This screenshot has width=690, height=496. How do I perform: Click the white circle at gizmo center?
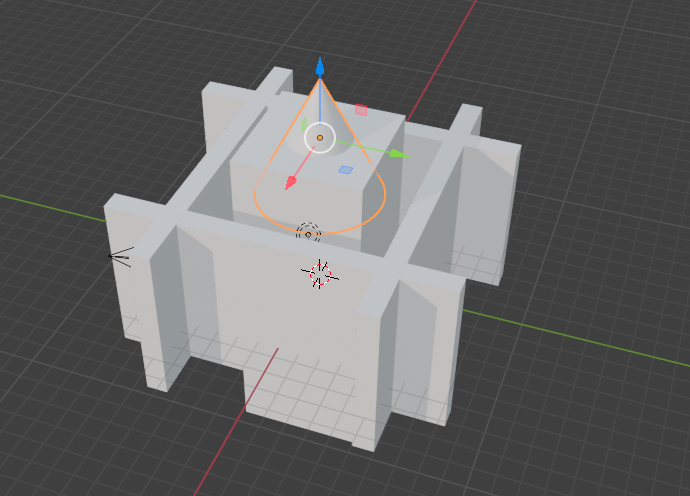(x=320, y=138)
